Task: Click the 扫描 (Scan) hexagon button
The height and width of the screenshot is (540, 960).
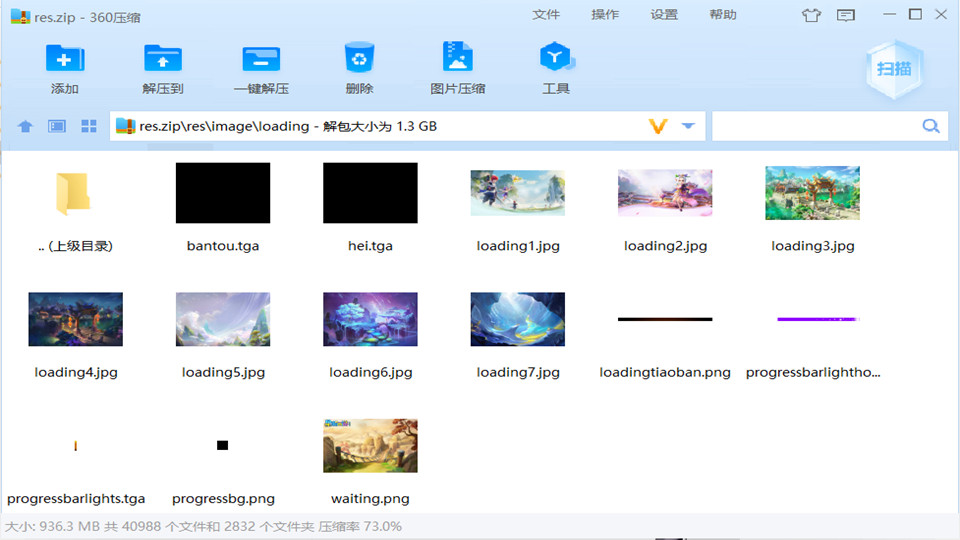Action: 893,69
